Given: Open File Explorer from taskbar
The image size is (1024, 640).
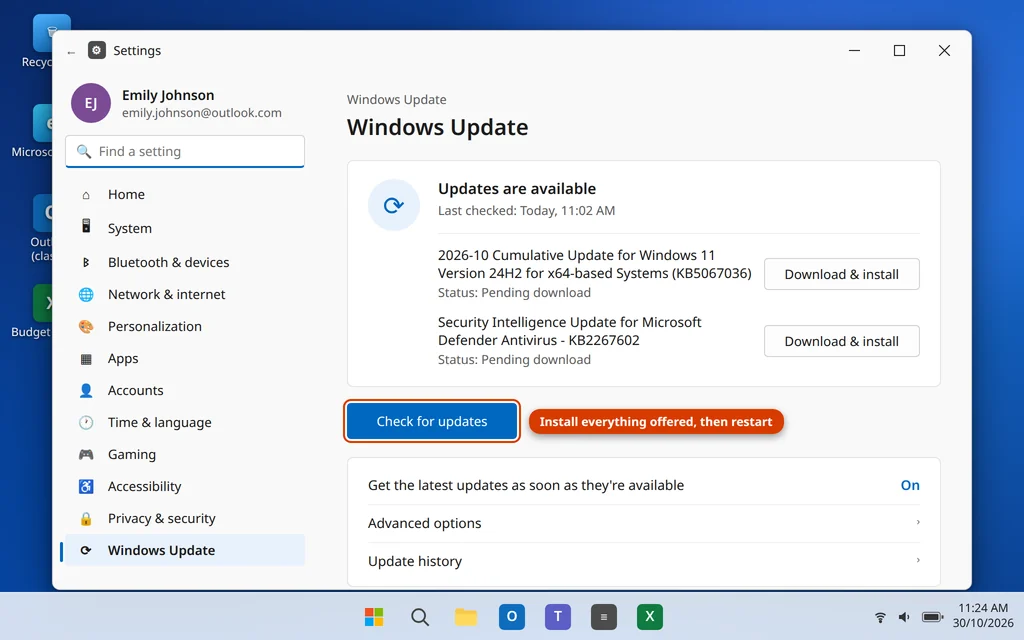Looking at the screenshot, I should (x=466, y=616).
